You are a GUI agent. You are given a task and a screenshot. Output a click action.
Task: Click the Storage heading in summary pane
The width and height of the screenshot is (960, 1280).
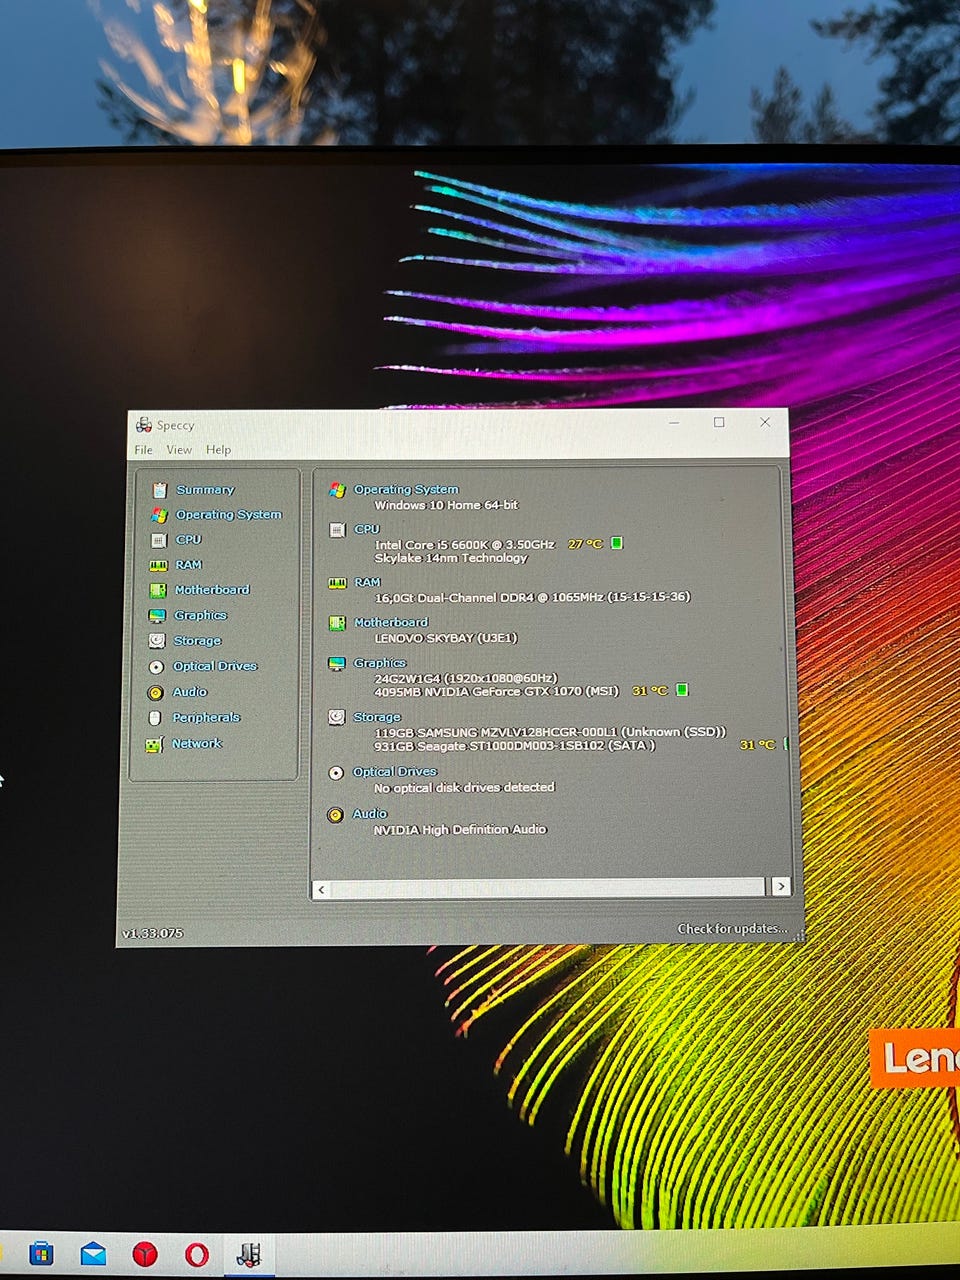pos(377,717)
